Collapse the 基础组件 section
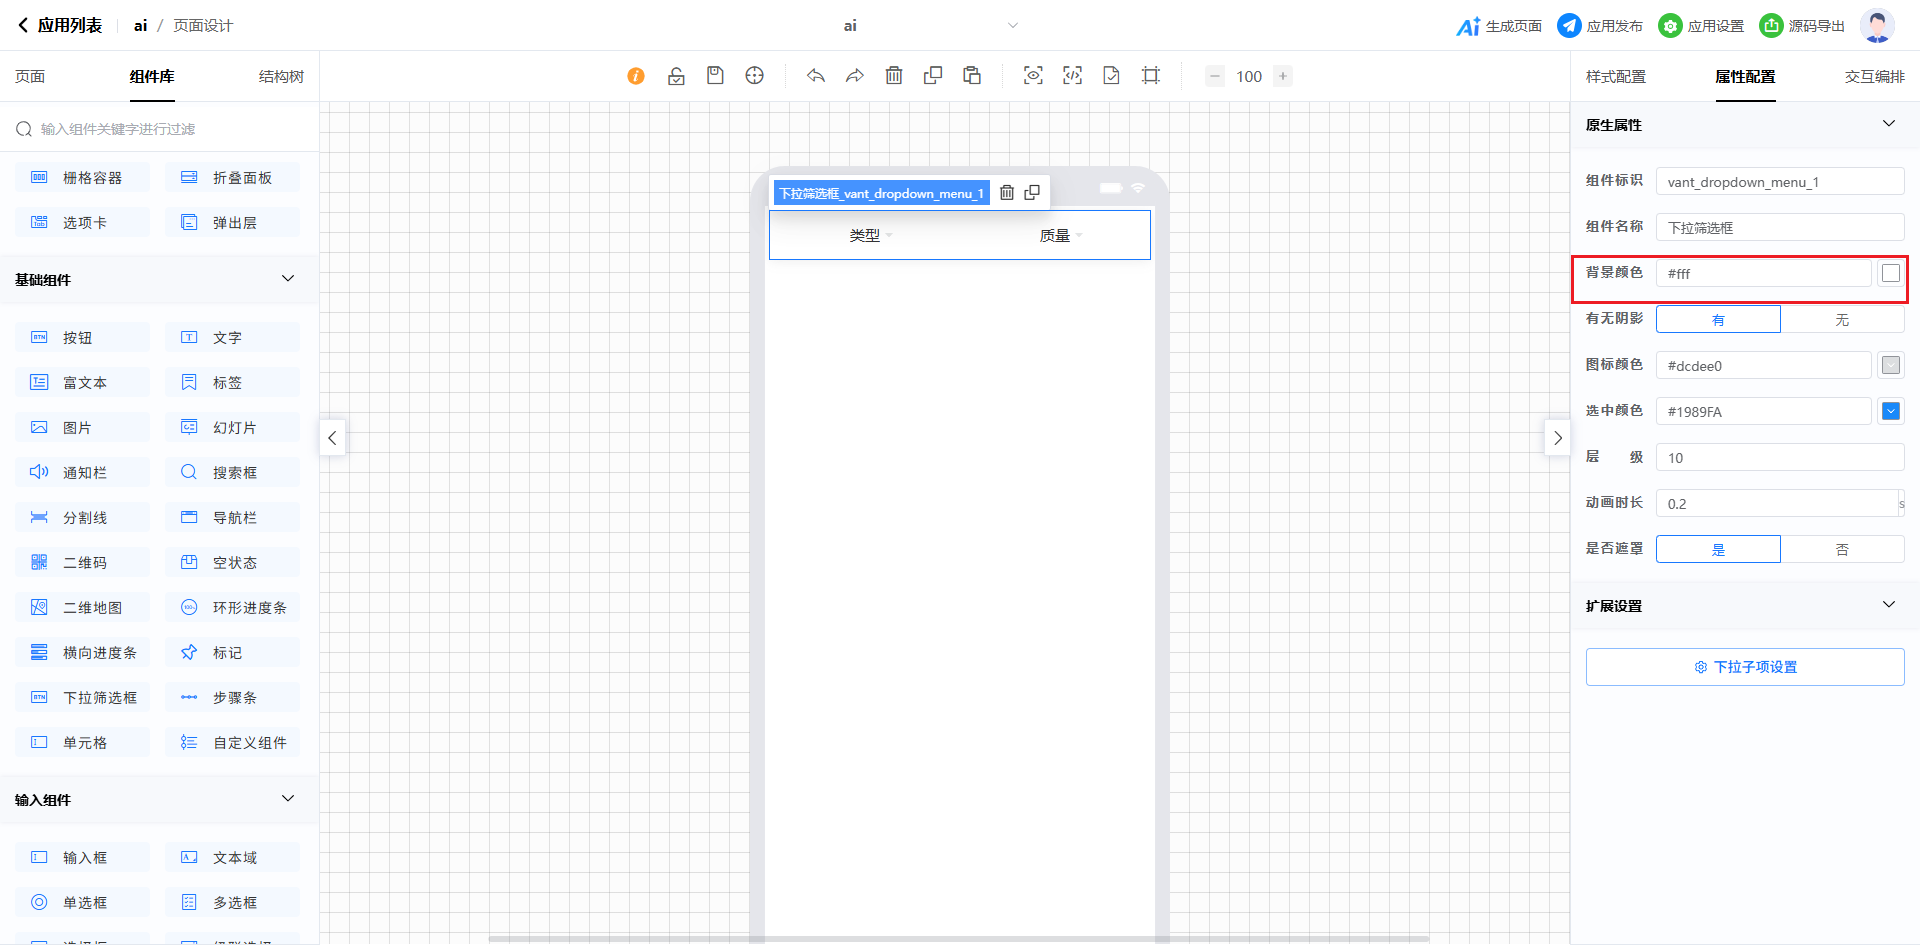This screenshot has width=1920, height=945. coord(288,279)
